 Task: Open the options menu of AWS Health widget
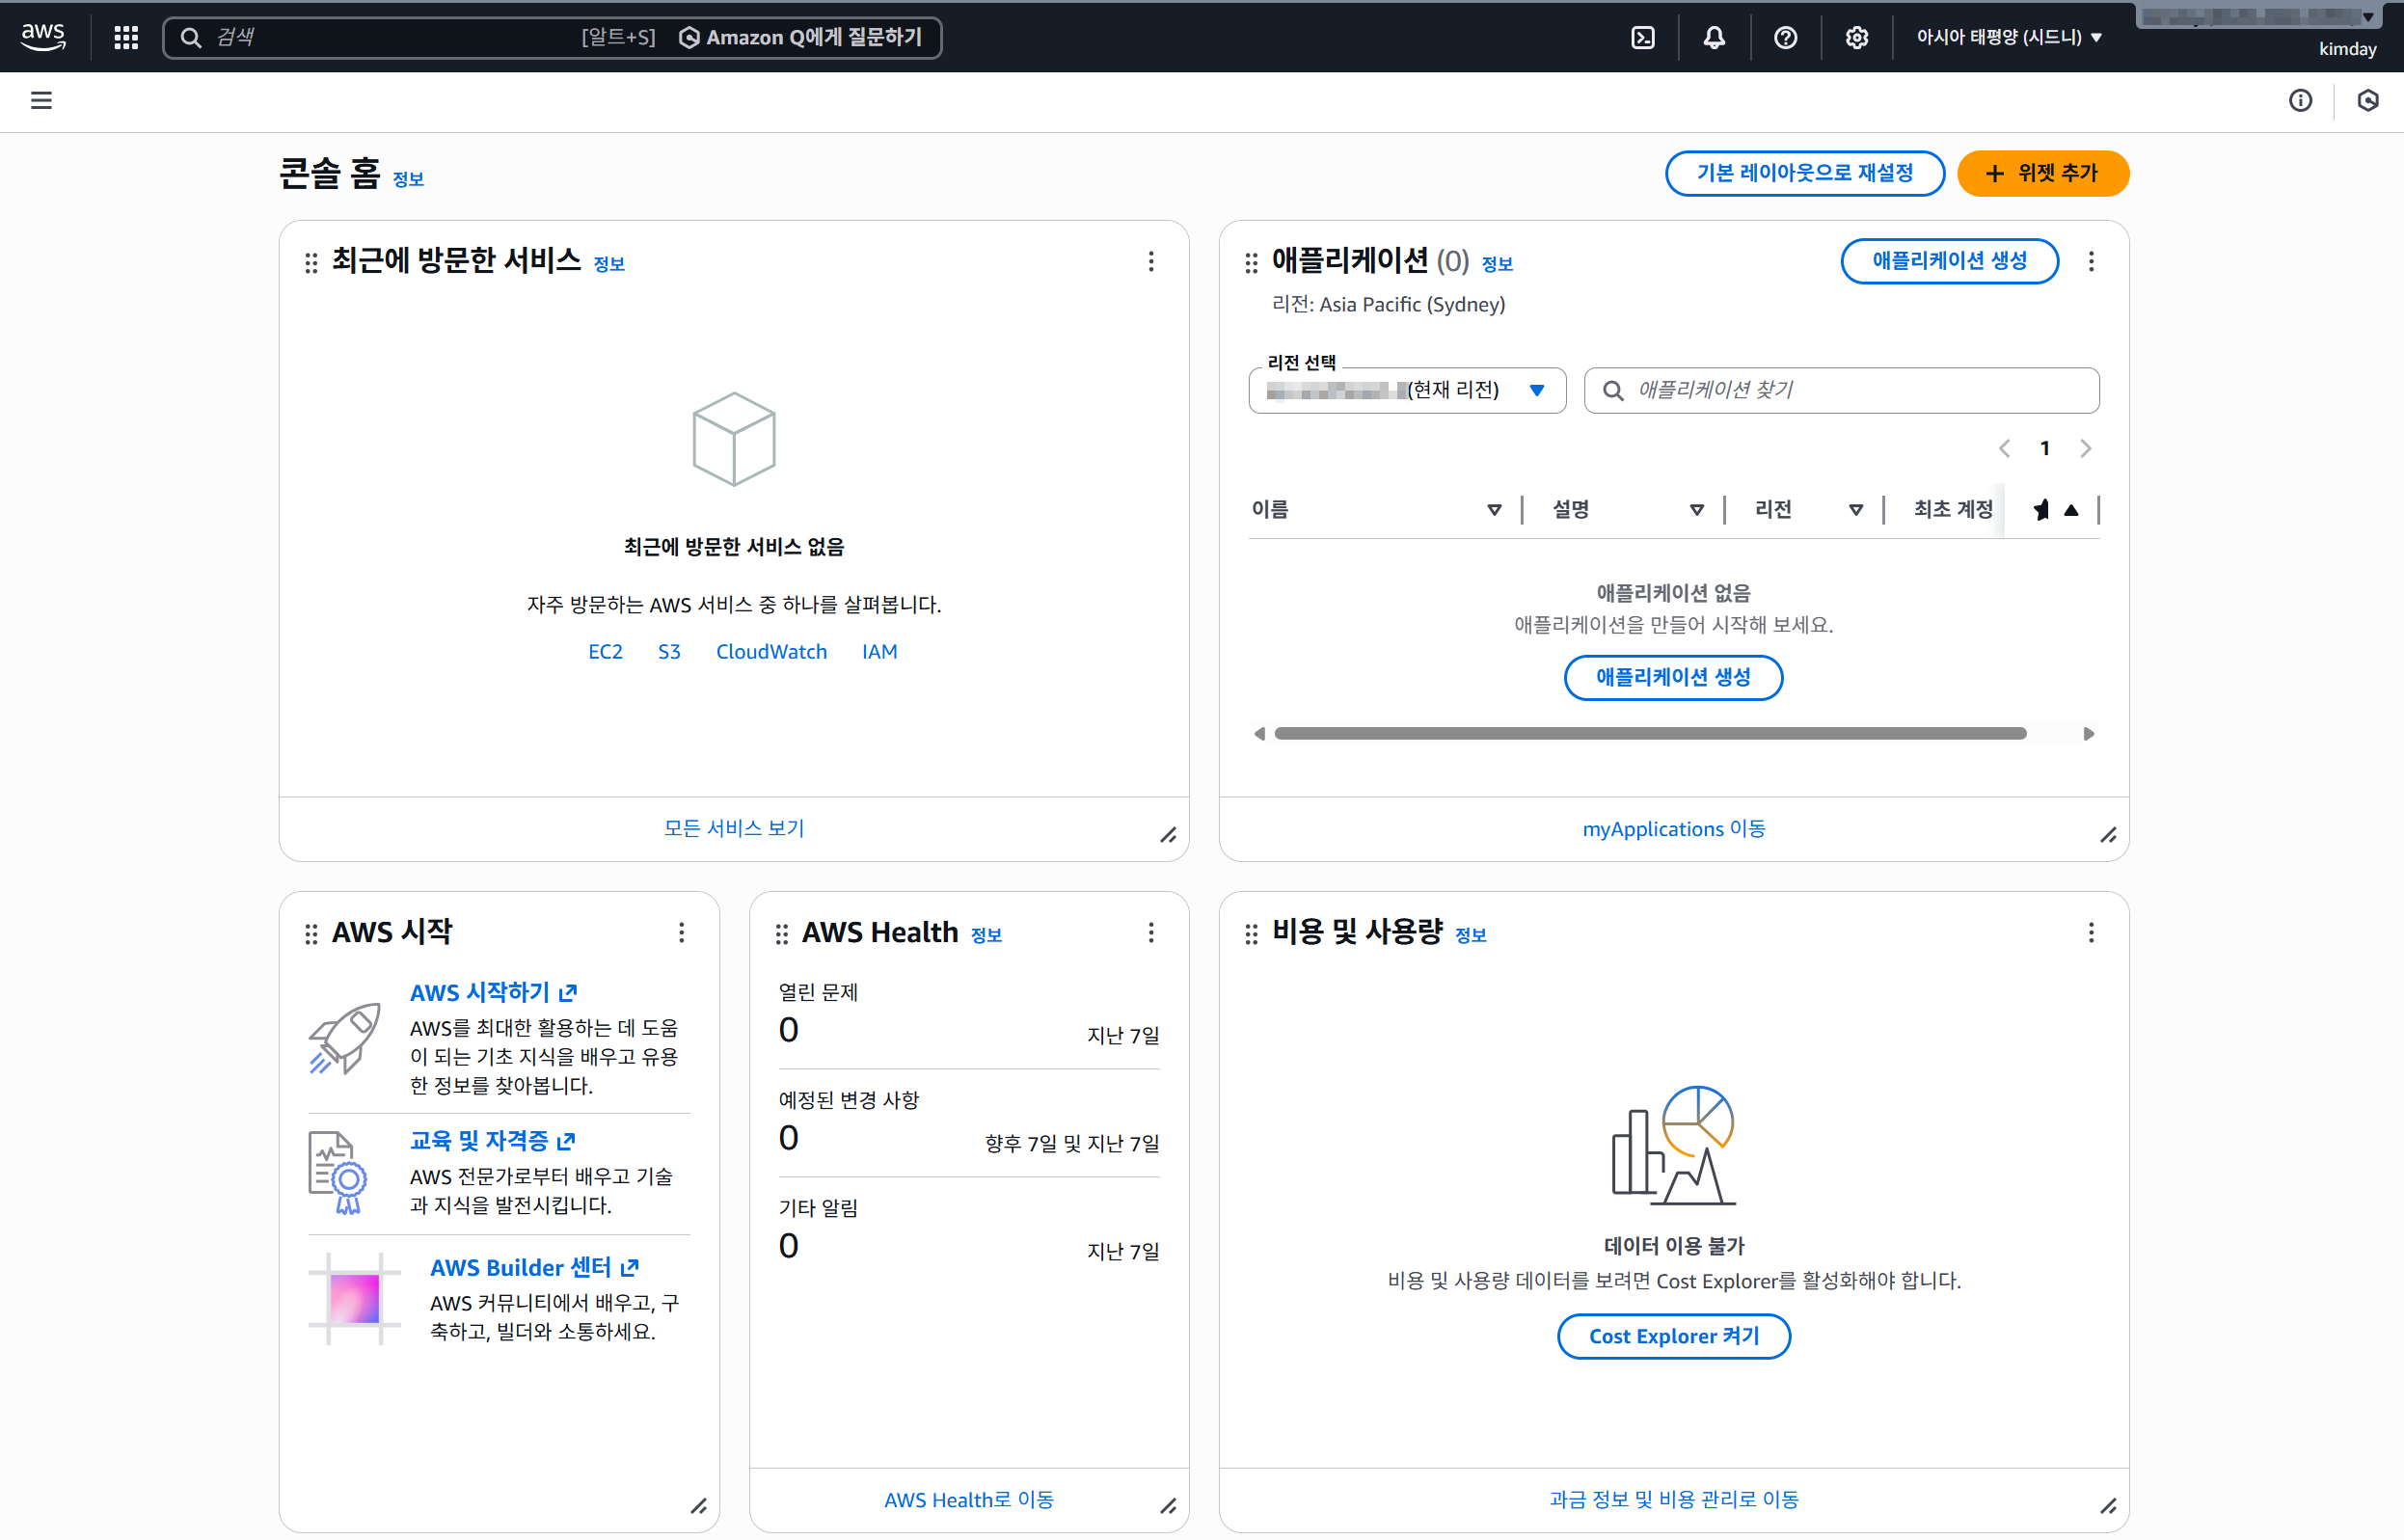pyautogui.click(x=1151, y=933)
